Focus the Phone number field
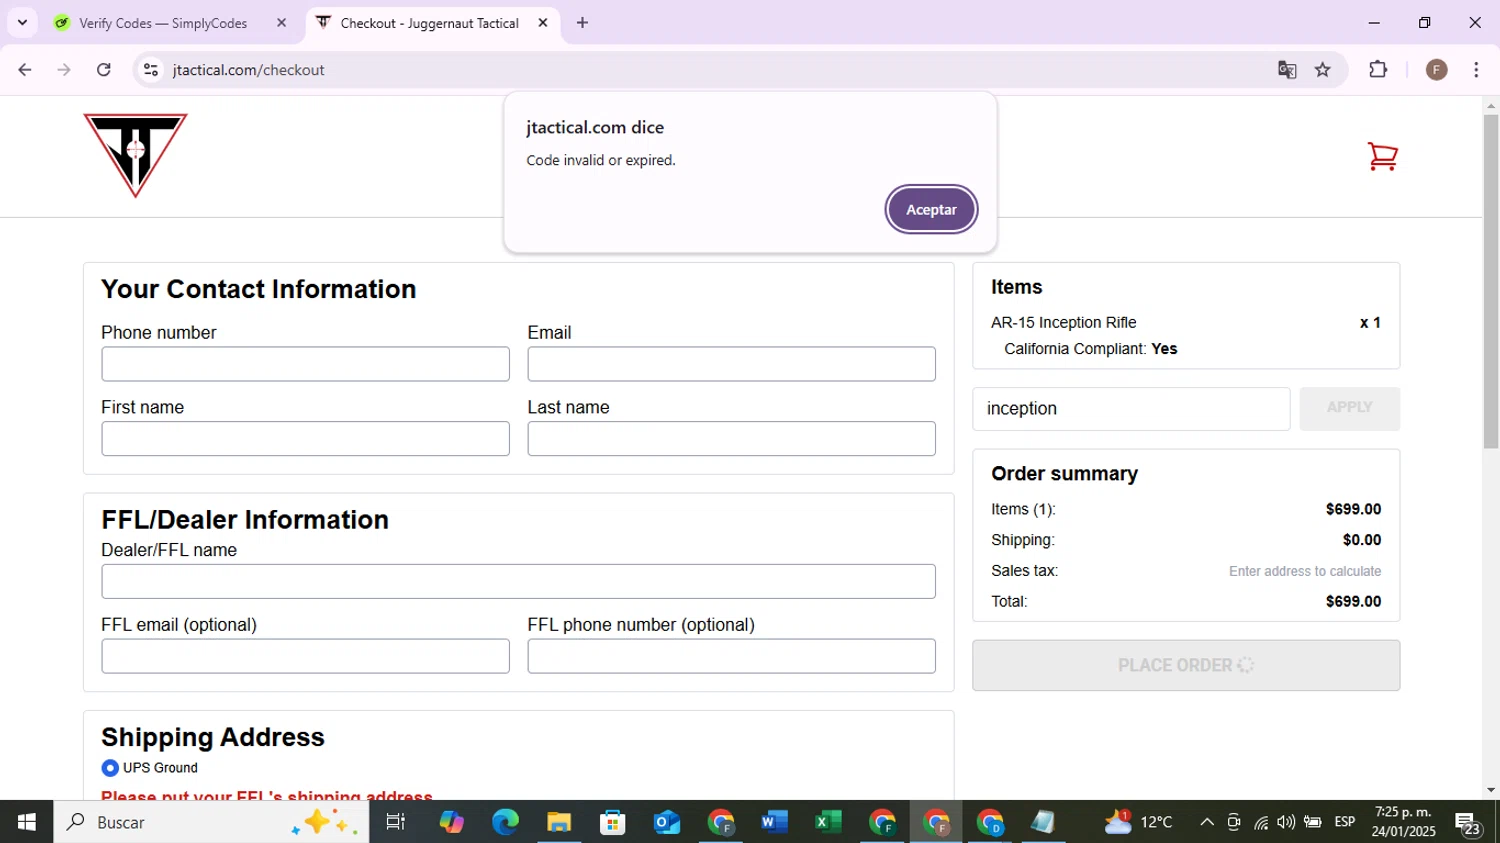This screenshot has width=1500, height=843. click(x=305, y=364)
